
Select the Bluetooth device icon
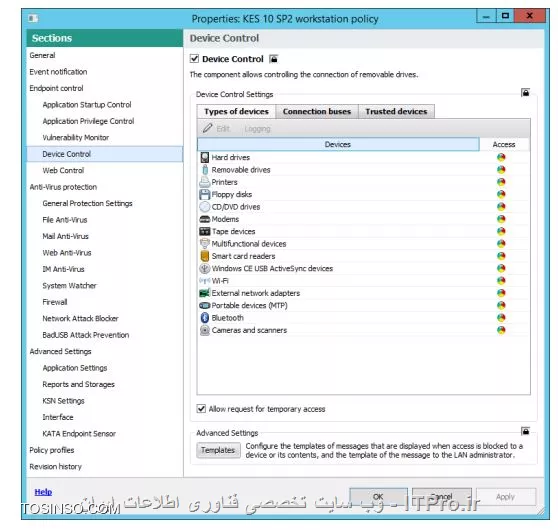205,318
